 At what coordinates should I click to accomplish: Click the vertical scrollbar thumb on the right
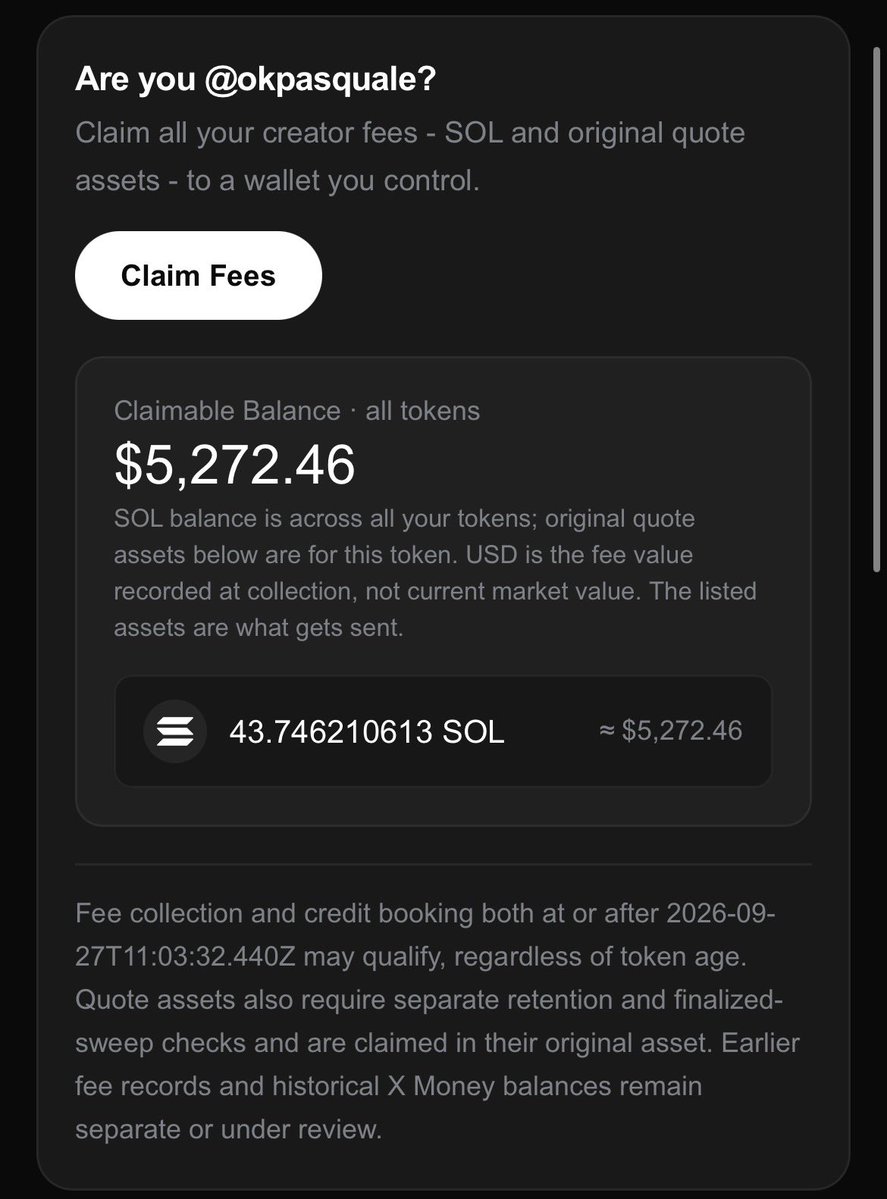click(x=876, y=309)
